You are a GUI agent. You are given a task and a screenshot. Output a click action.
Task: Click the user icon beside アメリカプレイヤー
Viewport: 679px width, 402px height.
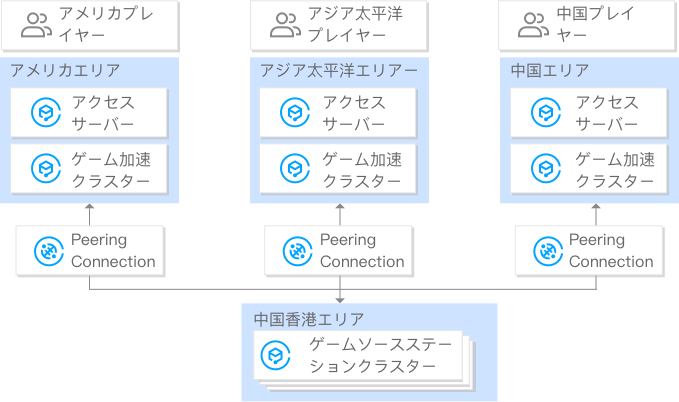tap(37, 25)
